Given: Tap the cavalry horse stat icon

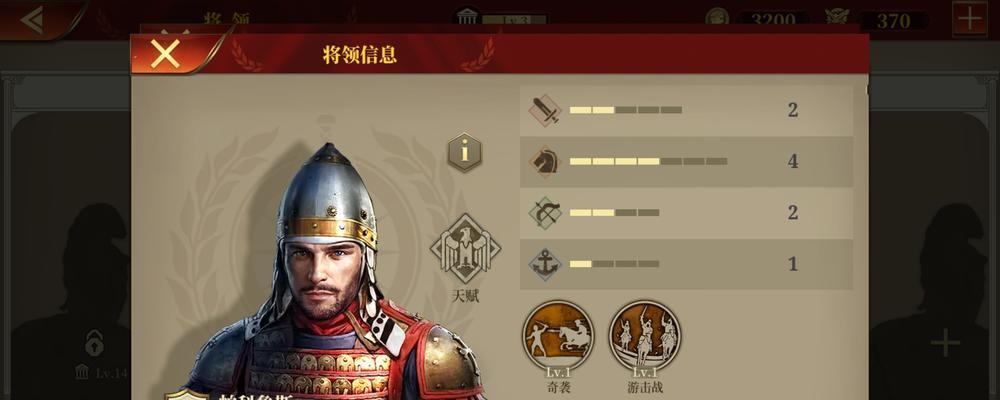Looking at the screenshot, I should (x=545, y=161).
